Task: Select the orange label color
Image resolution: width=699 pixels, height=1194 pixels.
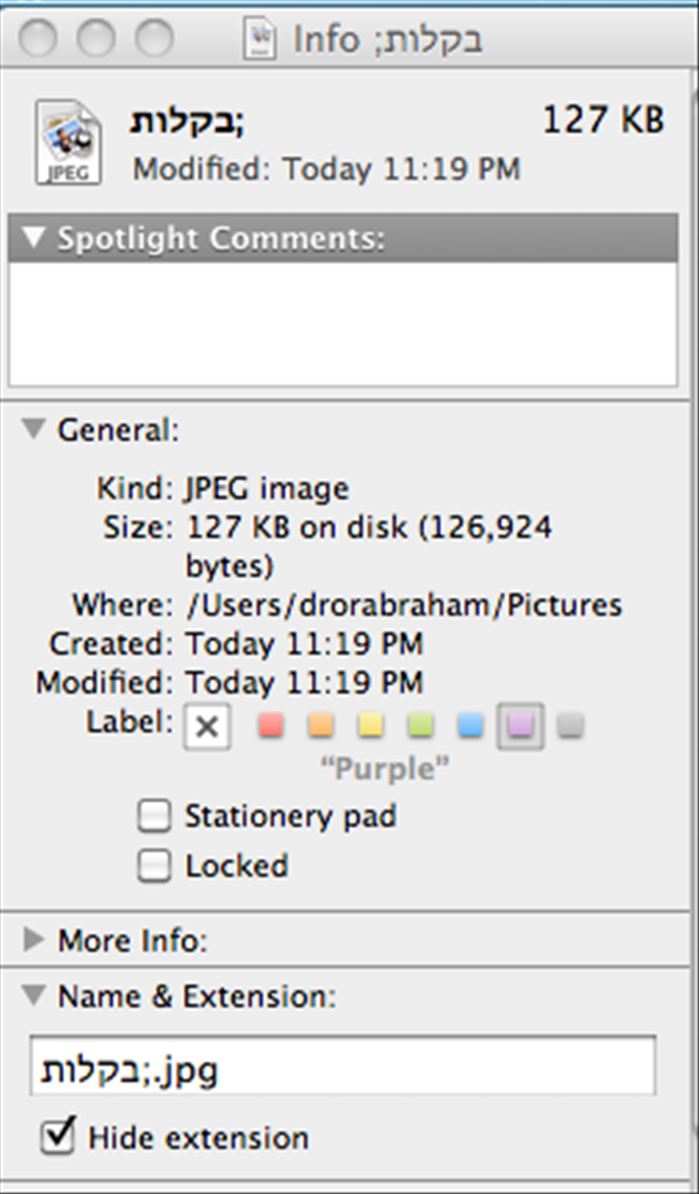Action: coord(321,725)
